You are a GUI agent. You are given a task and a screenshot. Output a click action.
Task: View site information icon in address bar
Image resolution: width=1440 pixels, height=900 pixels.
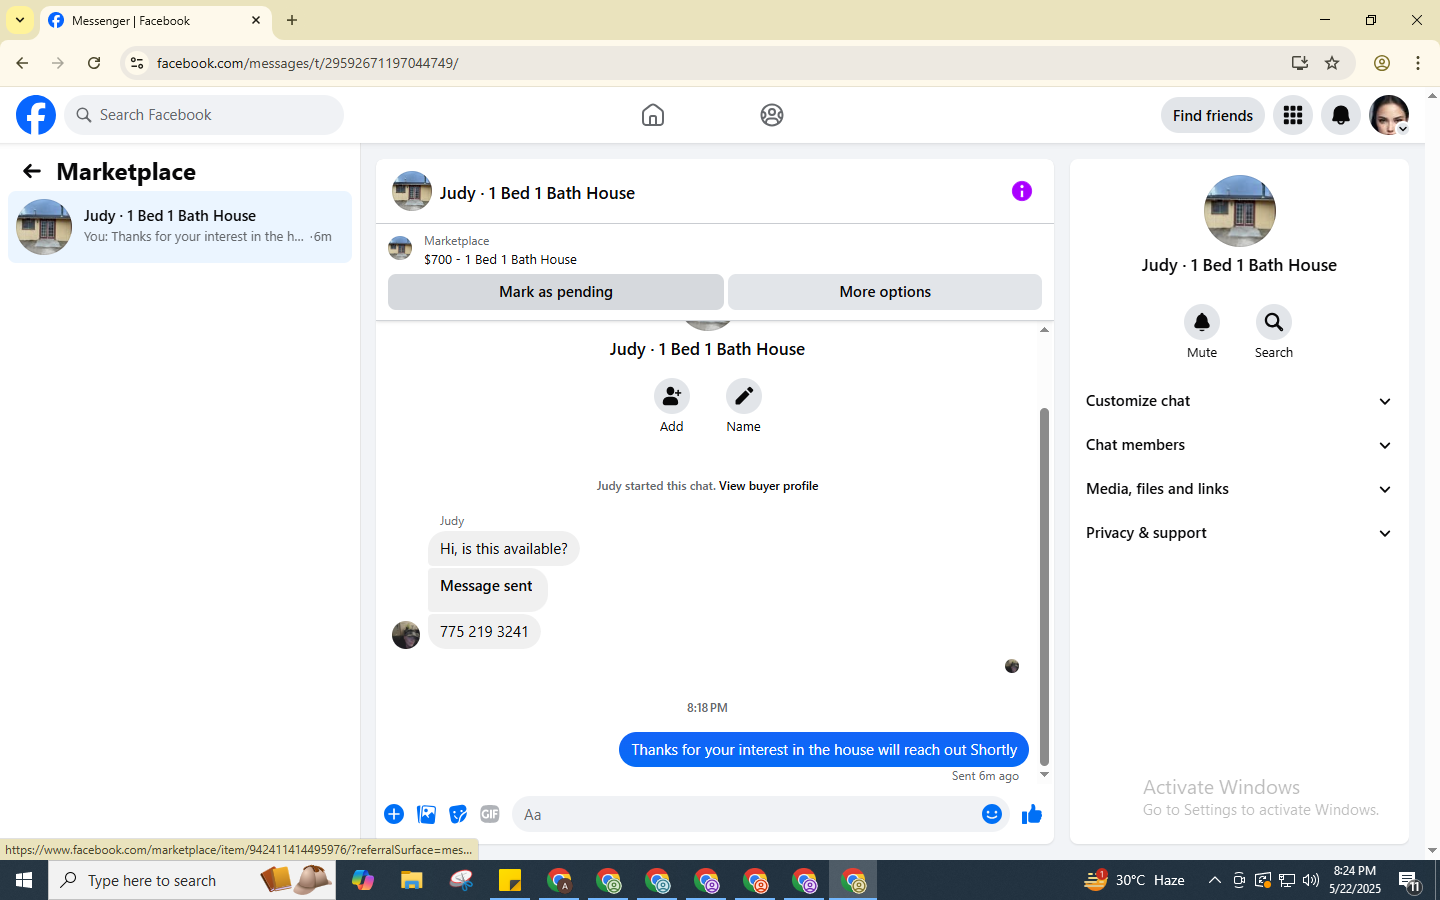click(x=137, y=63)
